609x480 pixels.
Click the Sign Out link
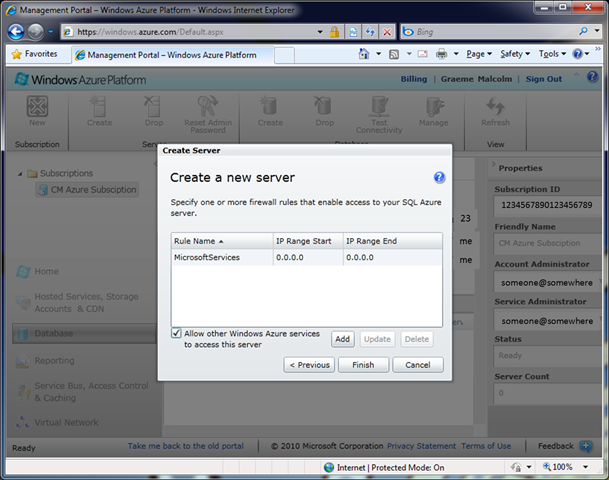coord(543,79)
